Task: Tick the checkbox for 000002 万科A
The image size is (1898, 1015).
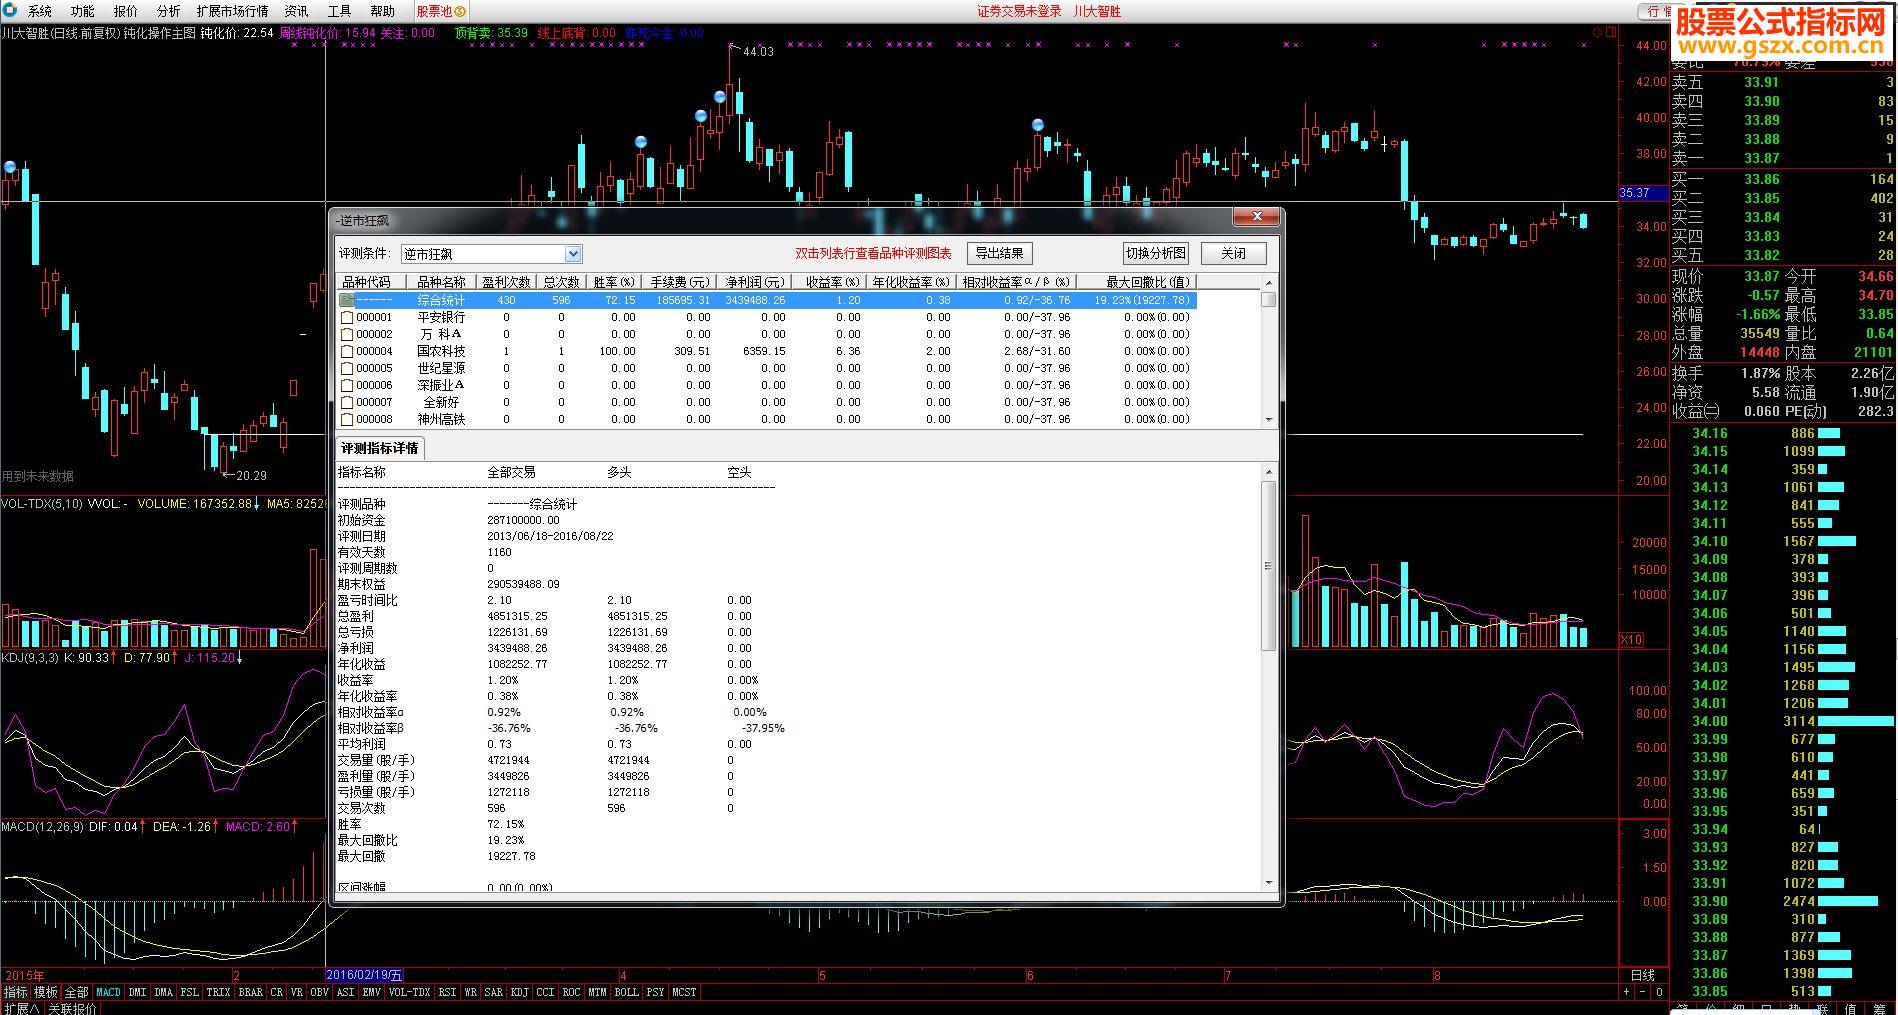Action: (x=347, y=335)
